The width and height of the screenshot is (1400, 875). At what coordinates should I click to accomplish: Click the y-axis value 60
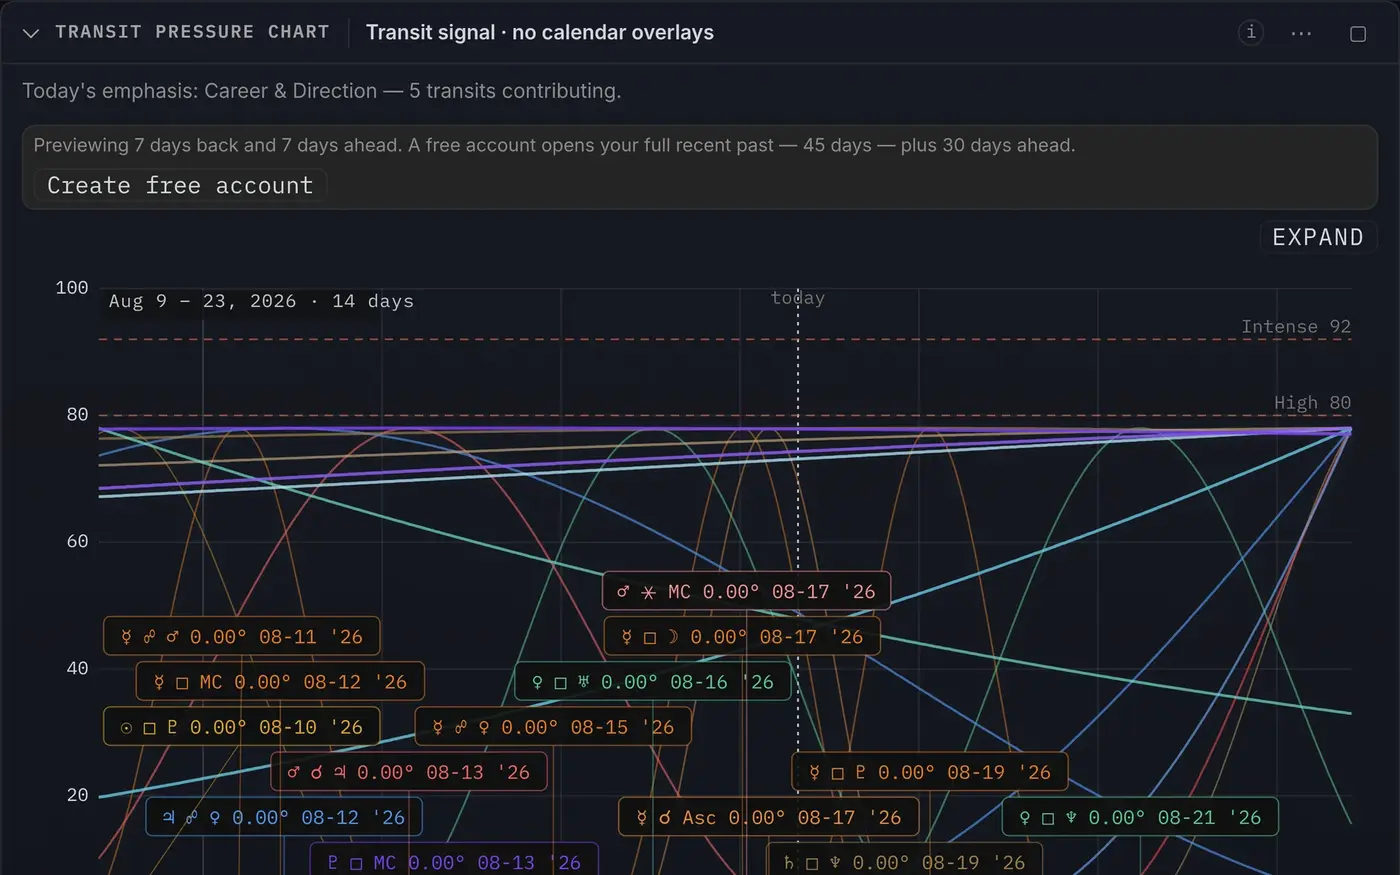77,541
